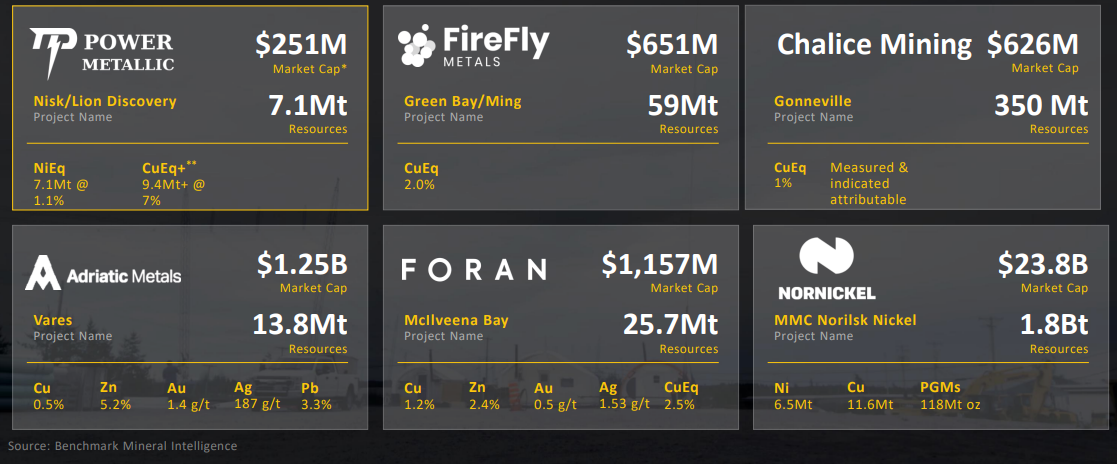Click the MMC Norilsk Nickel project name
The height and width of the screenshot is (464, 1117).
point(845,320)
